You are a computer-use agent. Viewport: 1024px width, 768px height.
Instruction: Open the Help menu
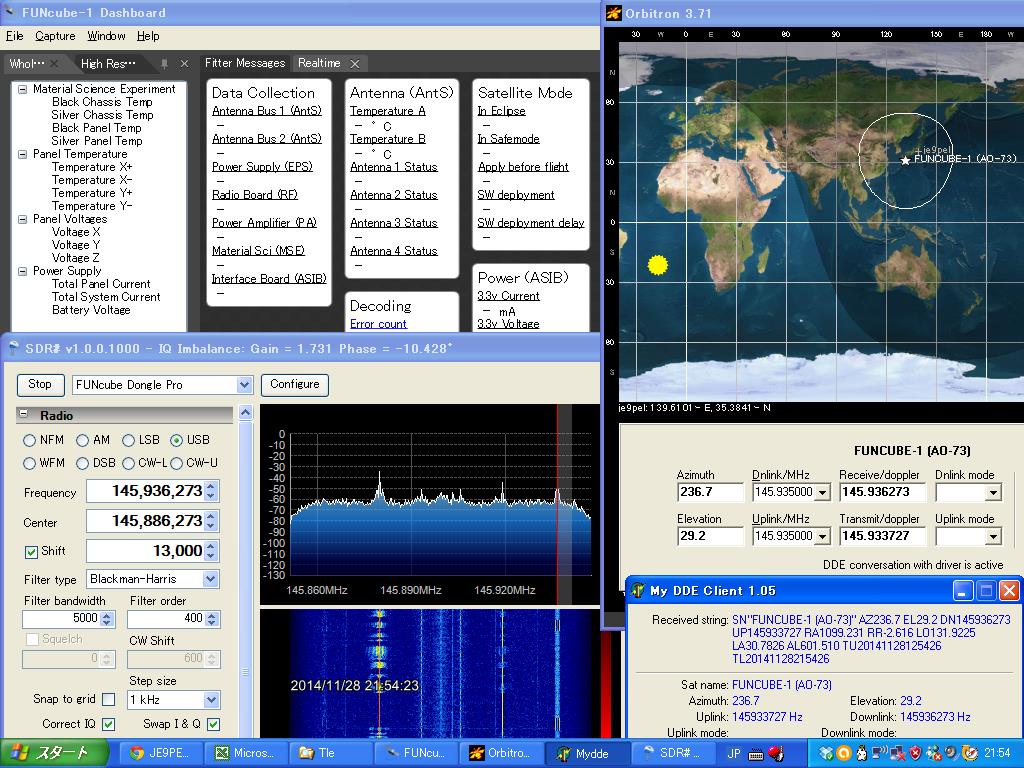pos(148,36)
